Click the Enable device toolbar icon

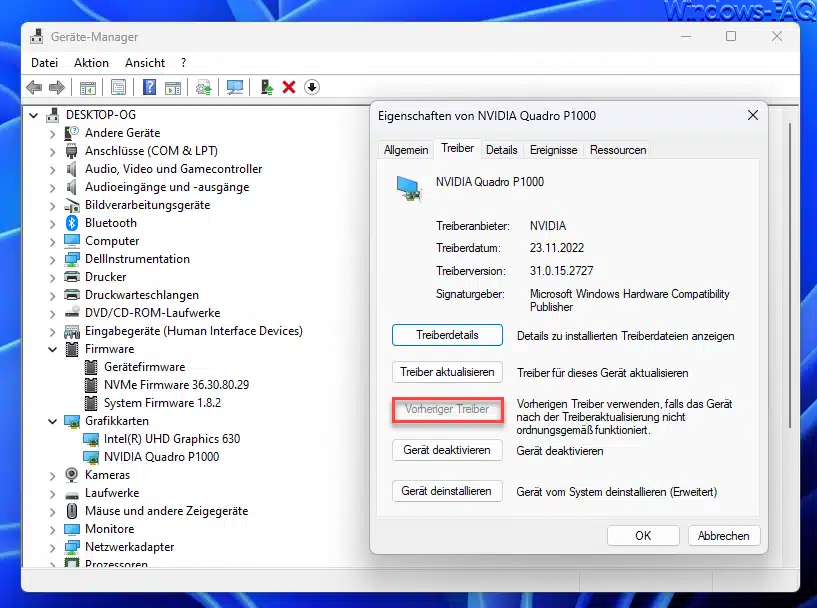(x=267, y=87)
